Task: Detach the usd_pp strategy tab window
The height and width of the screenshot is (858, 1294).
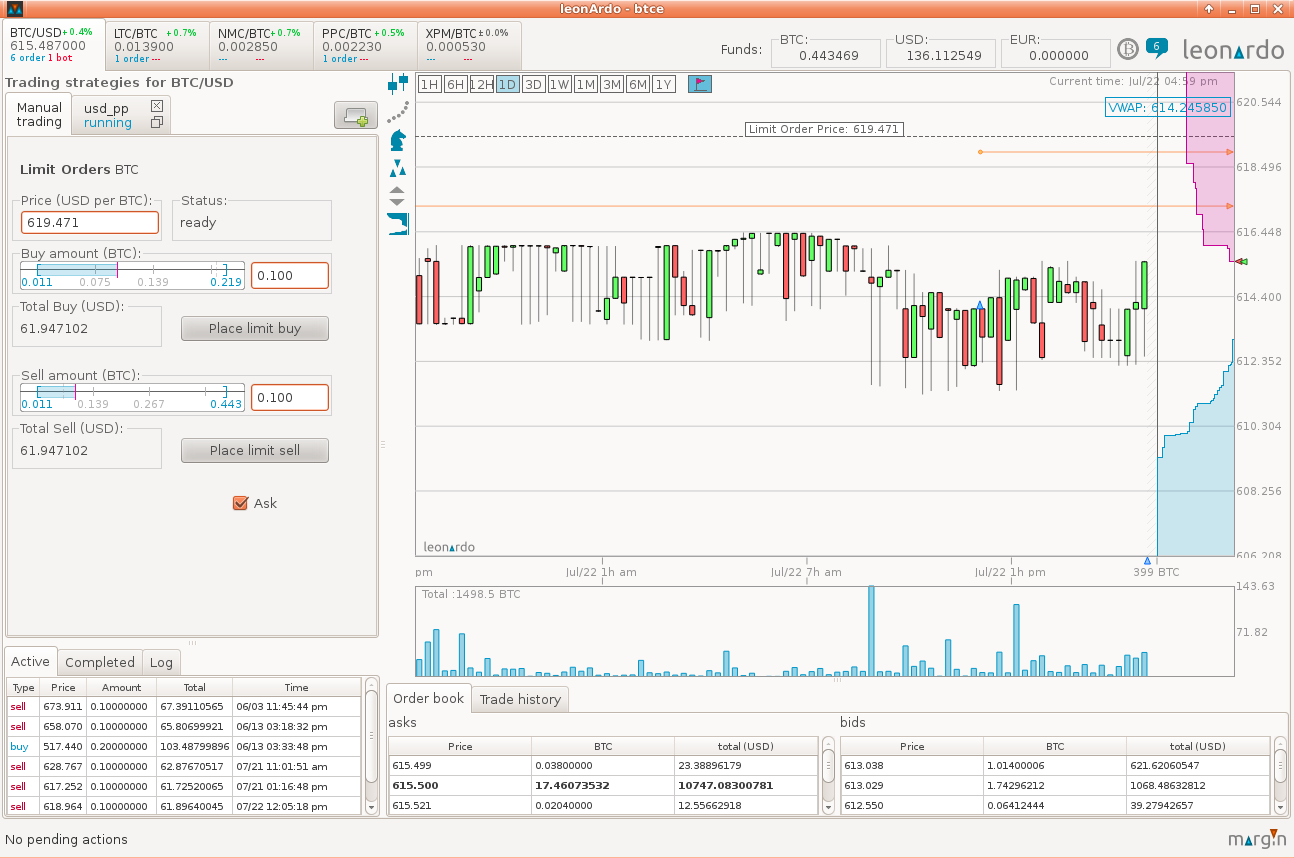Action: pos(157,123)
